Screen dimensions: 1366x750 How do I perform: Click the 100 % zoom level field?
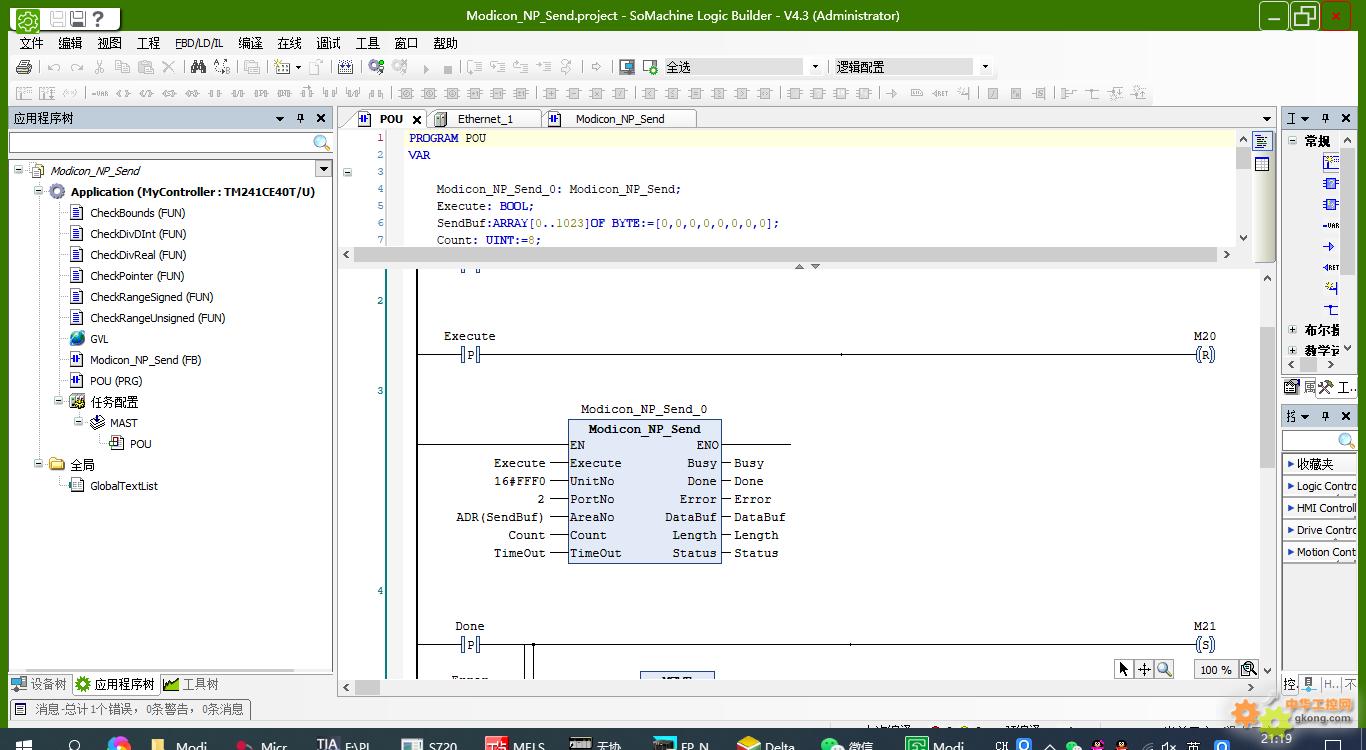point(1215,670)
